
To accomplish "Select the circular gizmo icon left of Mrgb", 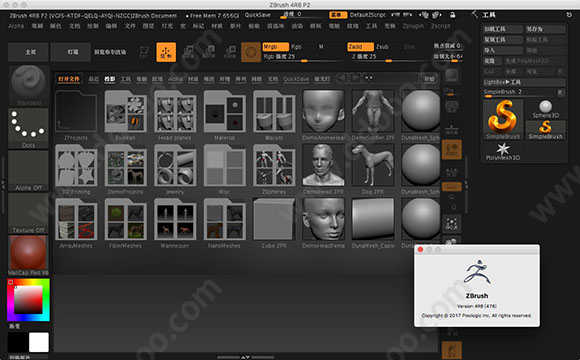I will (x=251, y=52).
